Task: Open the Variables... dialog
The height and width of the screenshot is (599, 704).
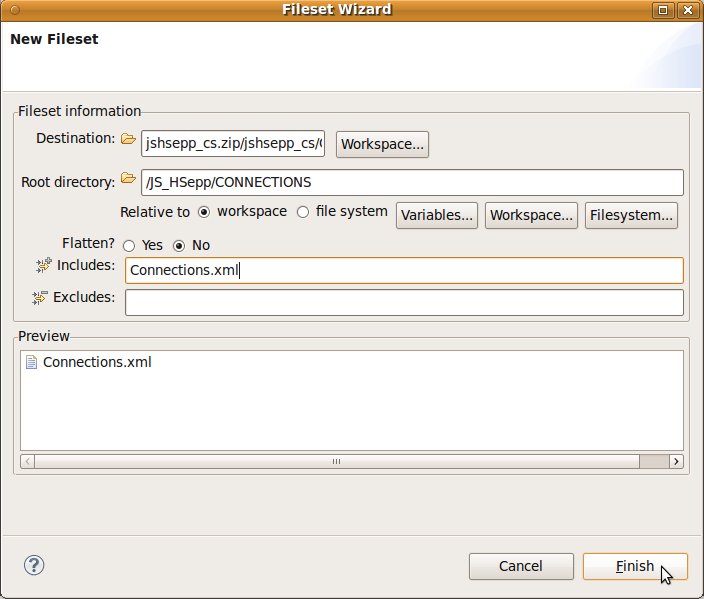Action: 437,215
